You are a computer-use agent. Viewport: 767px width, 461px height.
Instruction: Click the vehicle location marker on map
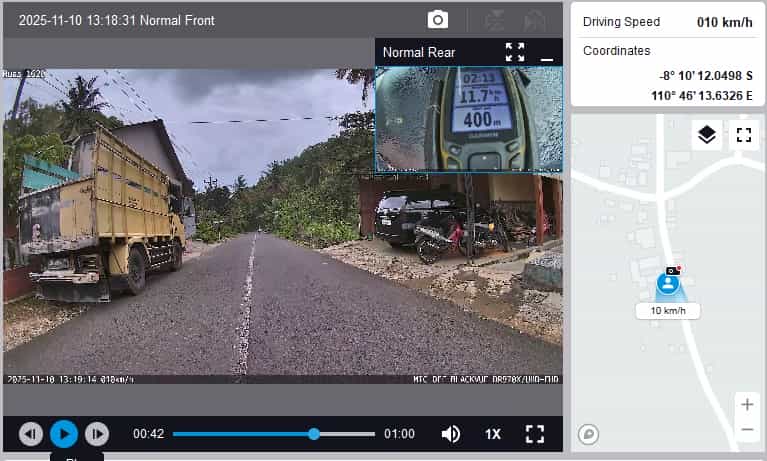pyautogui.click(x=668, y=283)
